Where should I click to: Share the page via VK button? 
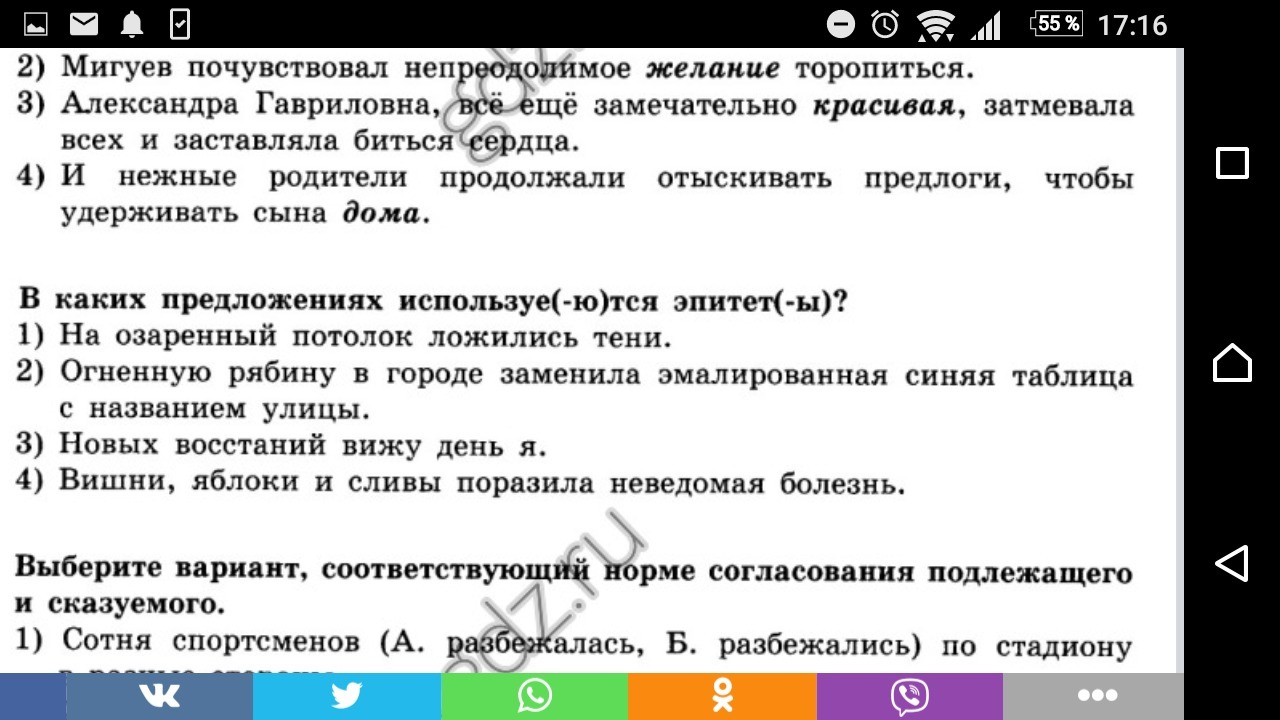pyautogui.click(x=159, y=696)
